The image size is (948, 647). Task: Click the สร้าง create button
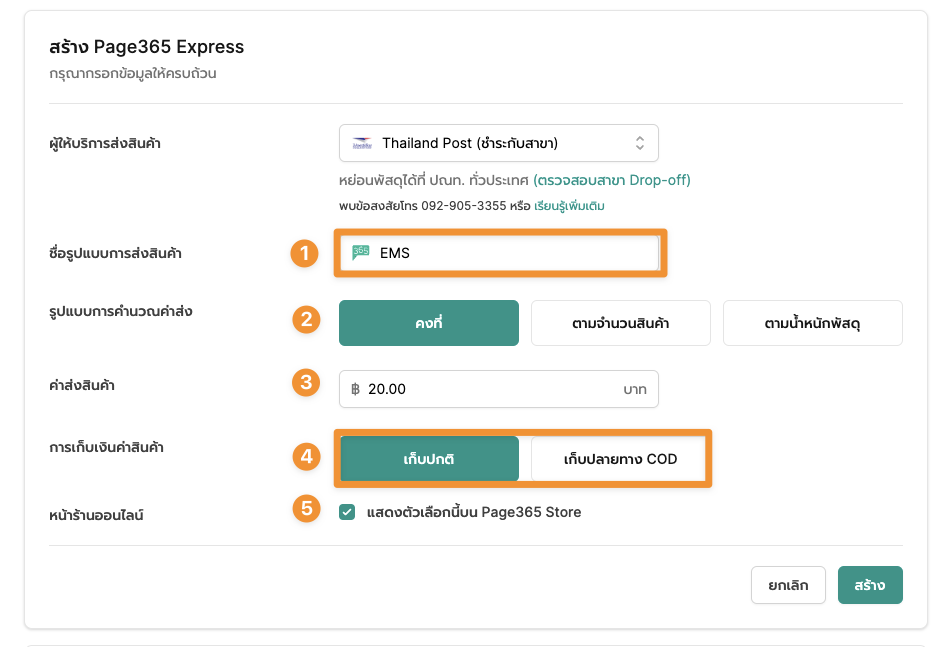click(870, 585)
